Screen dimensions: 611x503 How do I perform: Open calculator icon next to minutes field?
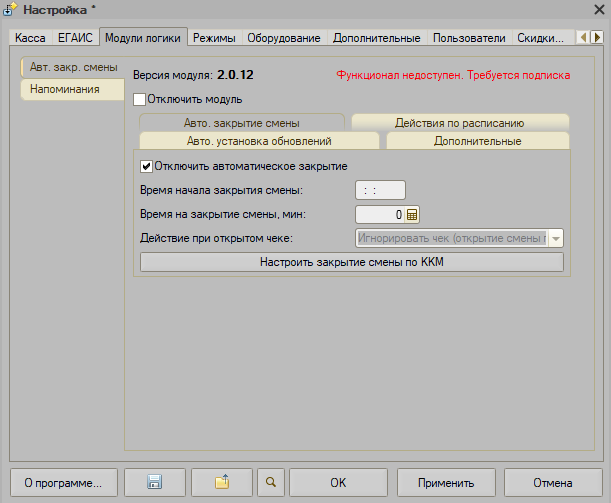tap(412, 214)
